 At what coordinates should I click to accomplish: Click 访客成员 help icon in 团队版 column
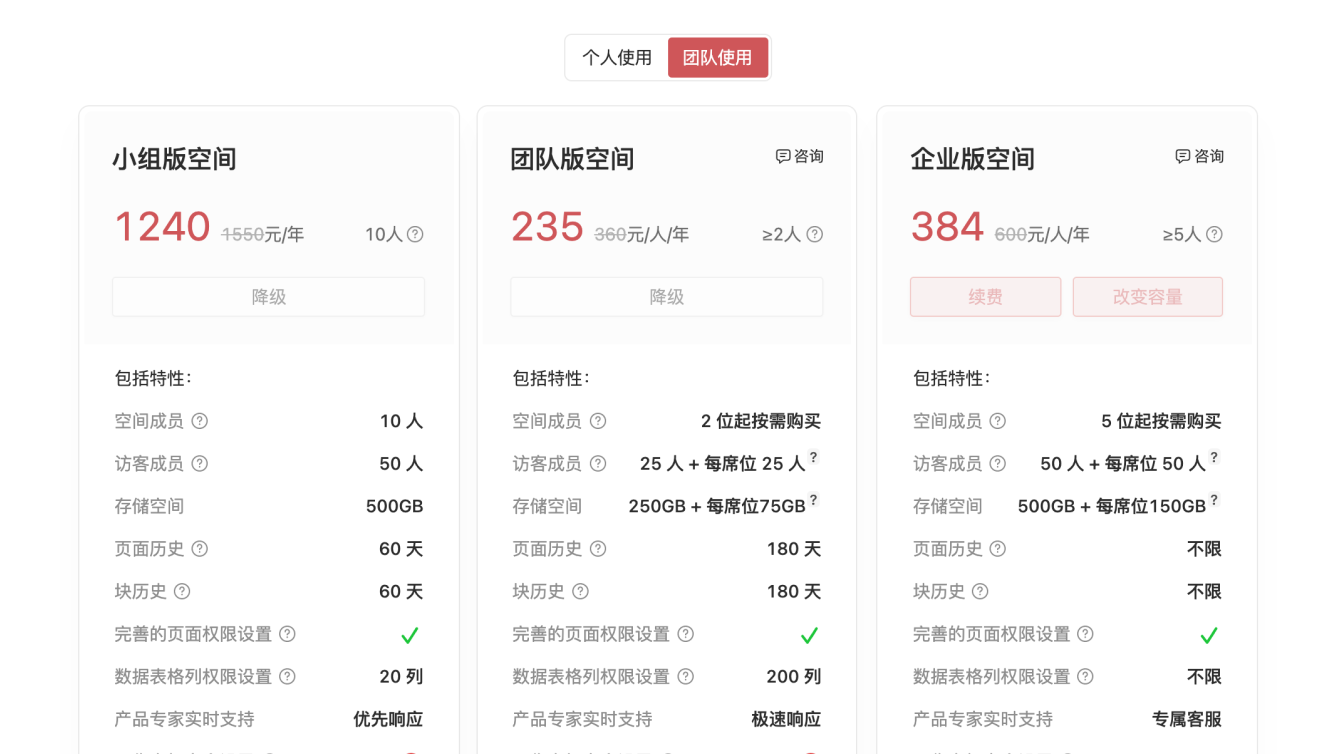point(598,464)
